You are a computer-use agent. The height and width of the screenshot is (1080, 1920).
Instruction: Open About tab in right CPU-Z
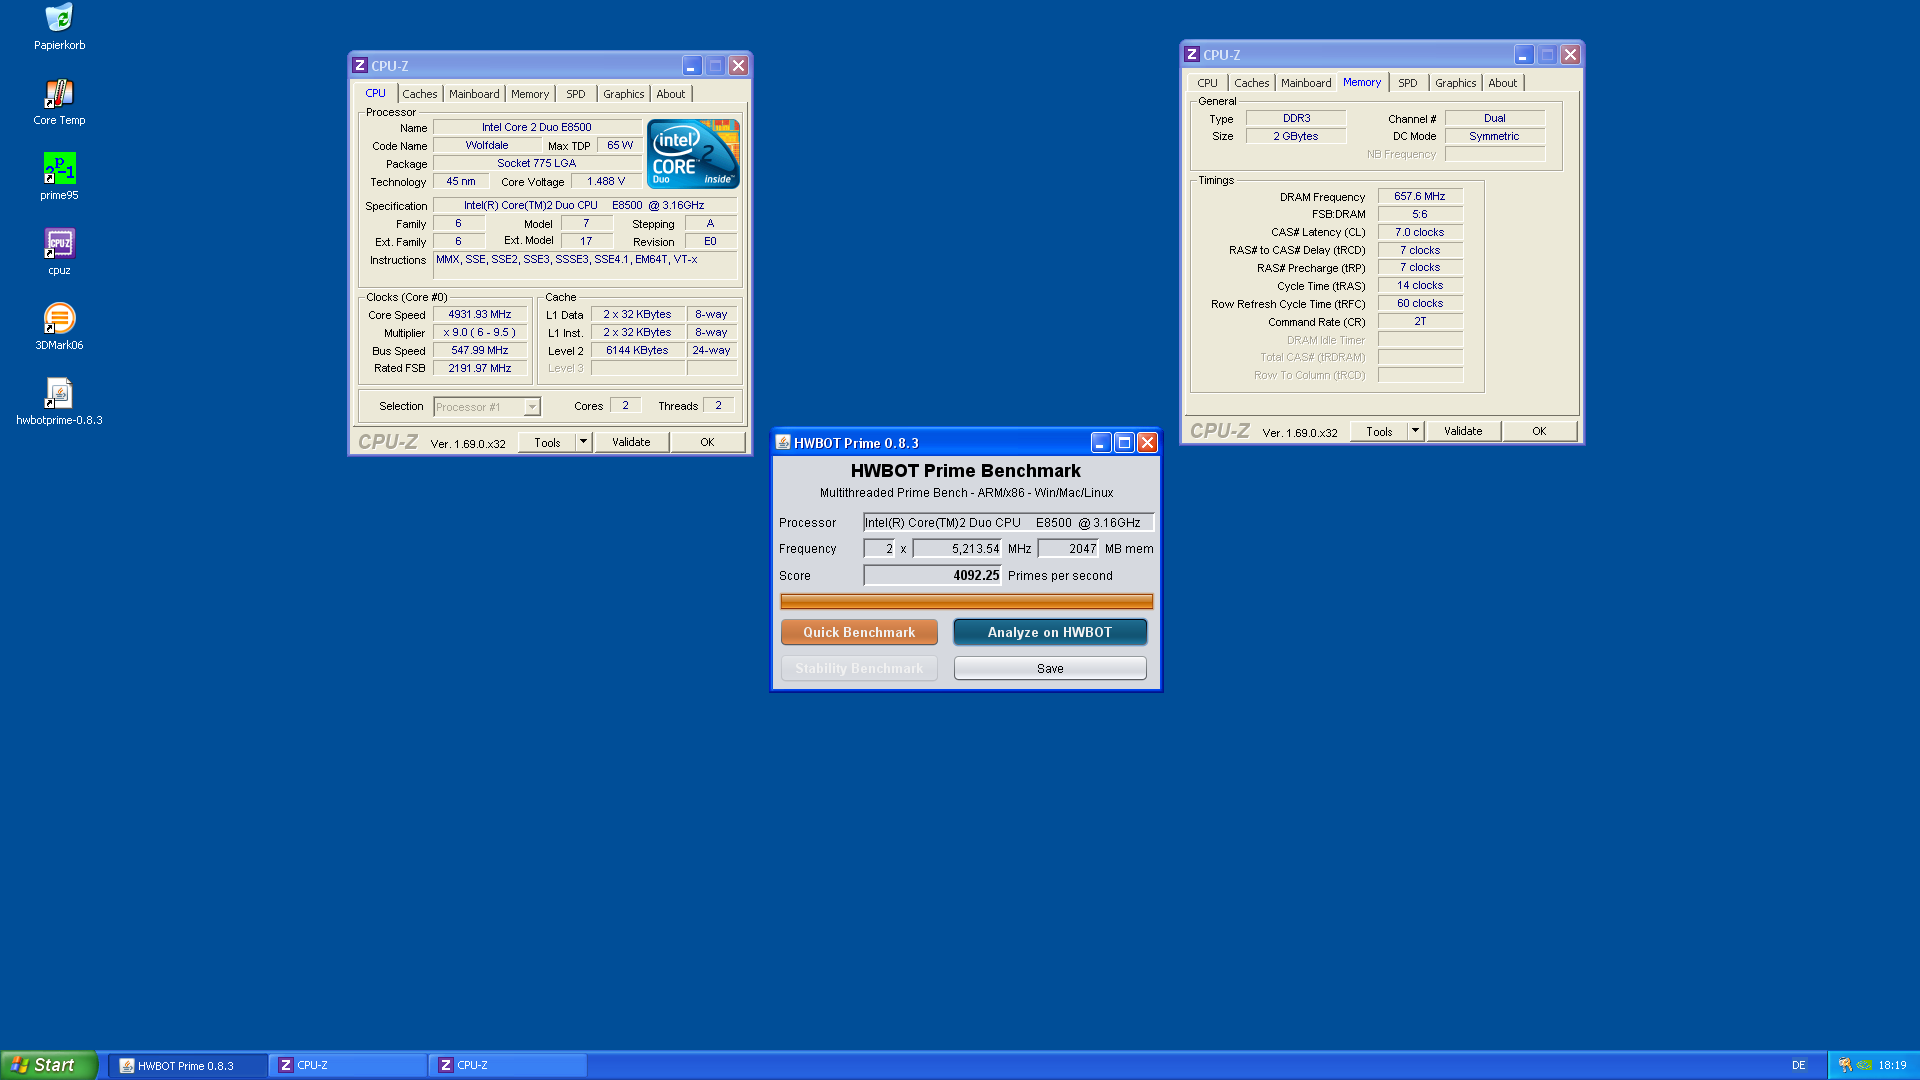pos(1503,83)
